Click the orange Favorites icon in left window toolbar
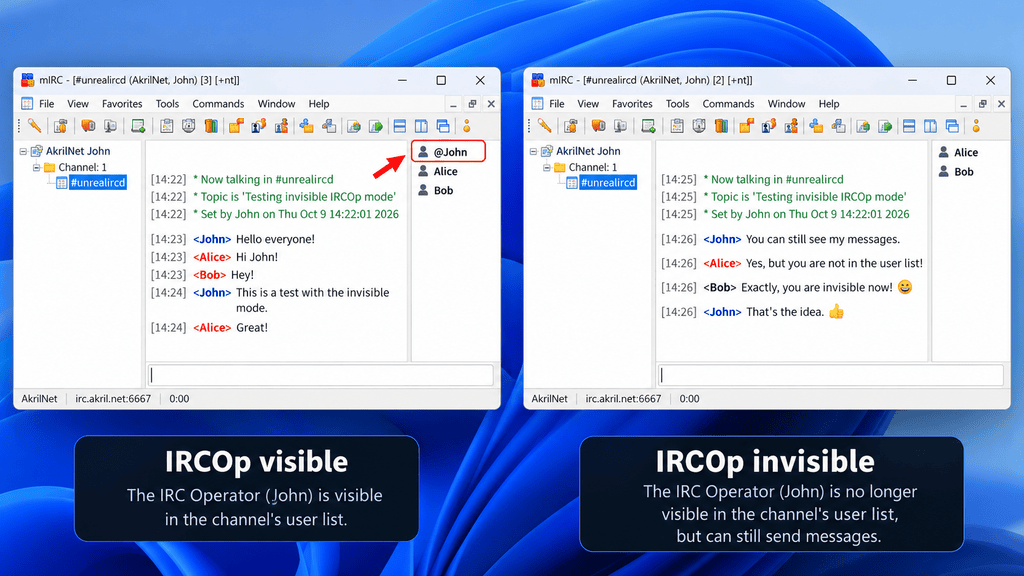Viewport: 1024px width, 576px height. (88, 126)
